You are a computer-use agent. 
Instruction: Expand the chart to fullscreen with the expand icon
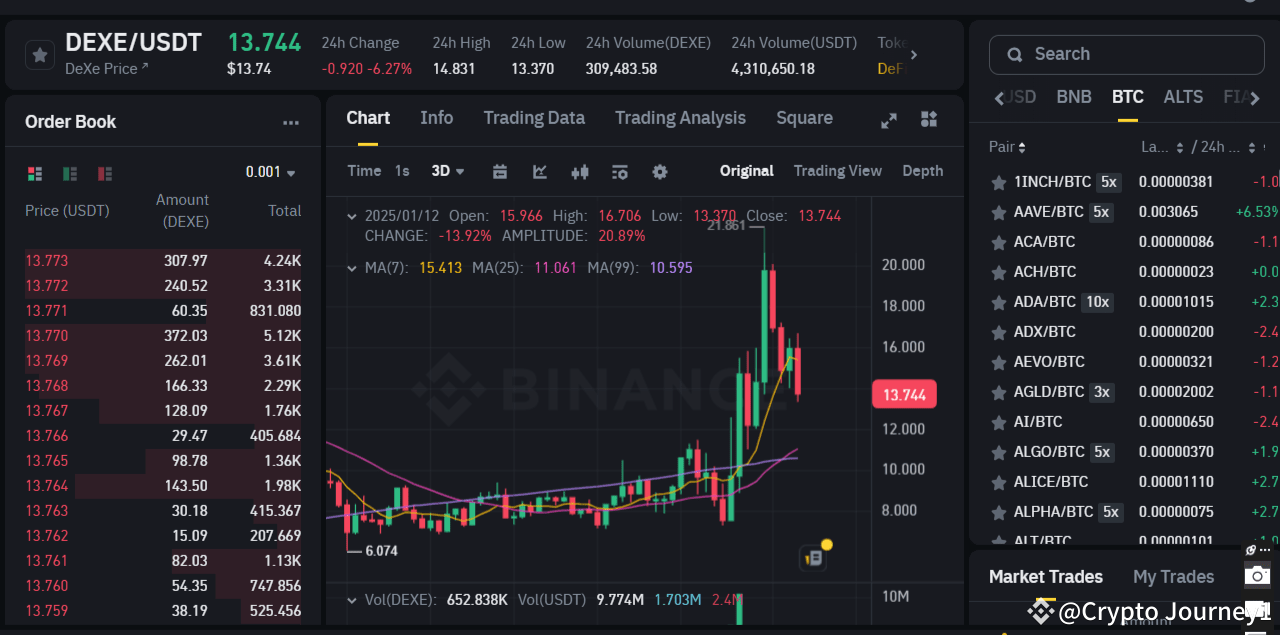pyautogui.click(x=888, y=119)
